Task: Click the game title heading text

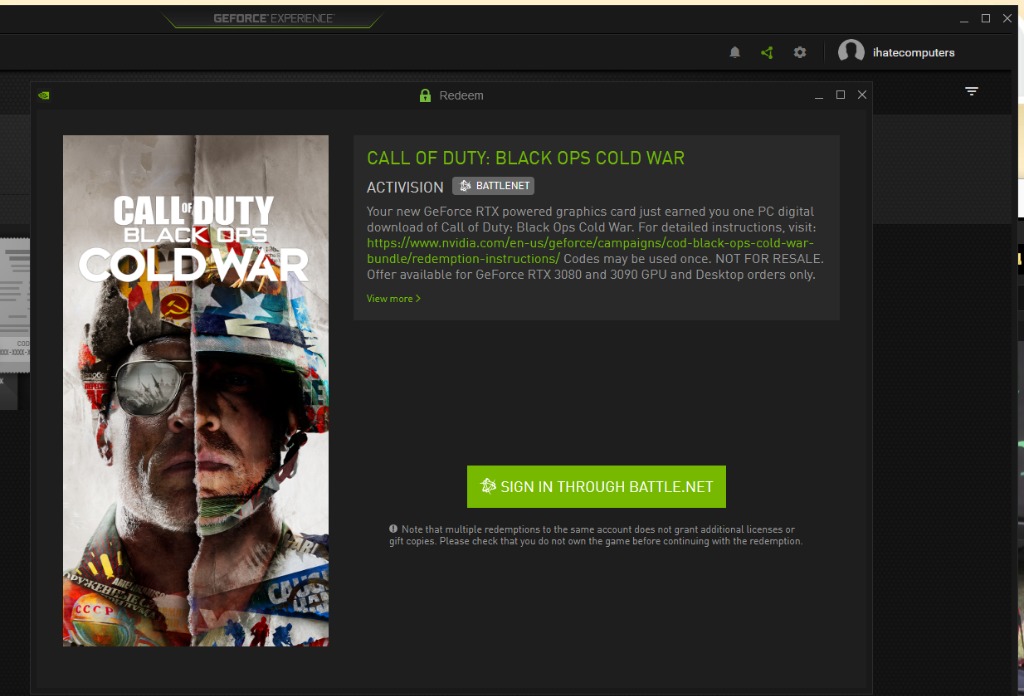Action: click(526, 158)
